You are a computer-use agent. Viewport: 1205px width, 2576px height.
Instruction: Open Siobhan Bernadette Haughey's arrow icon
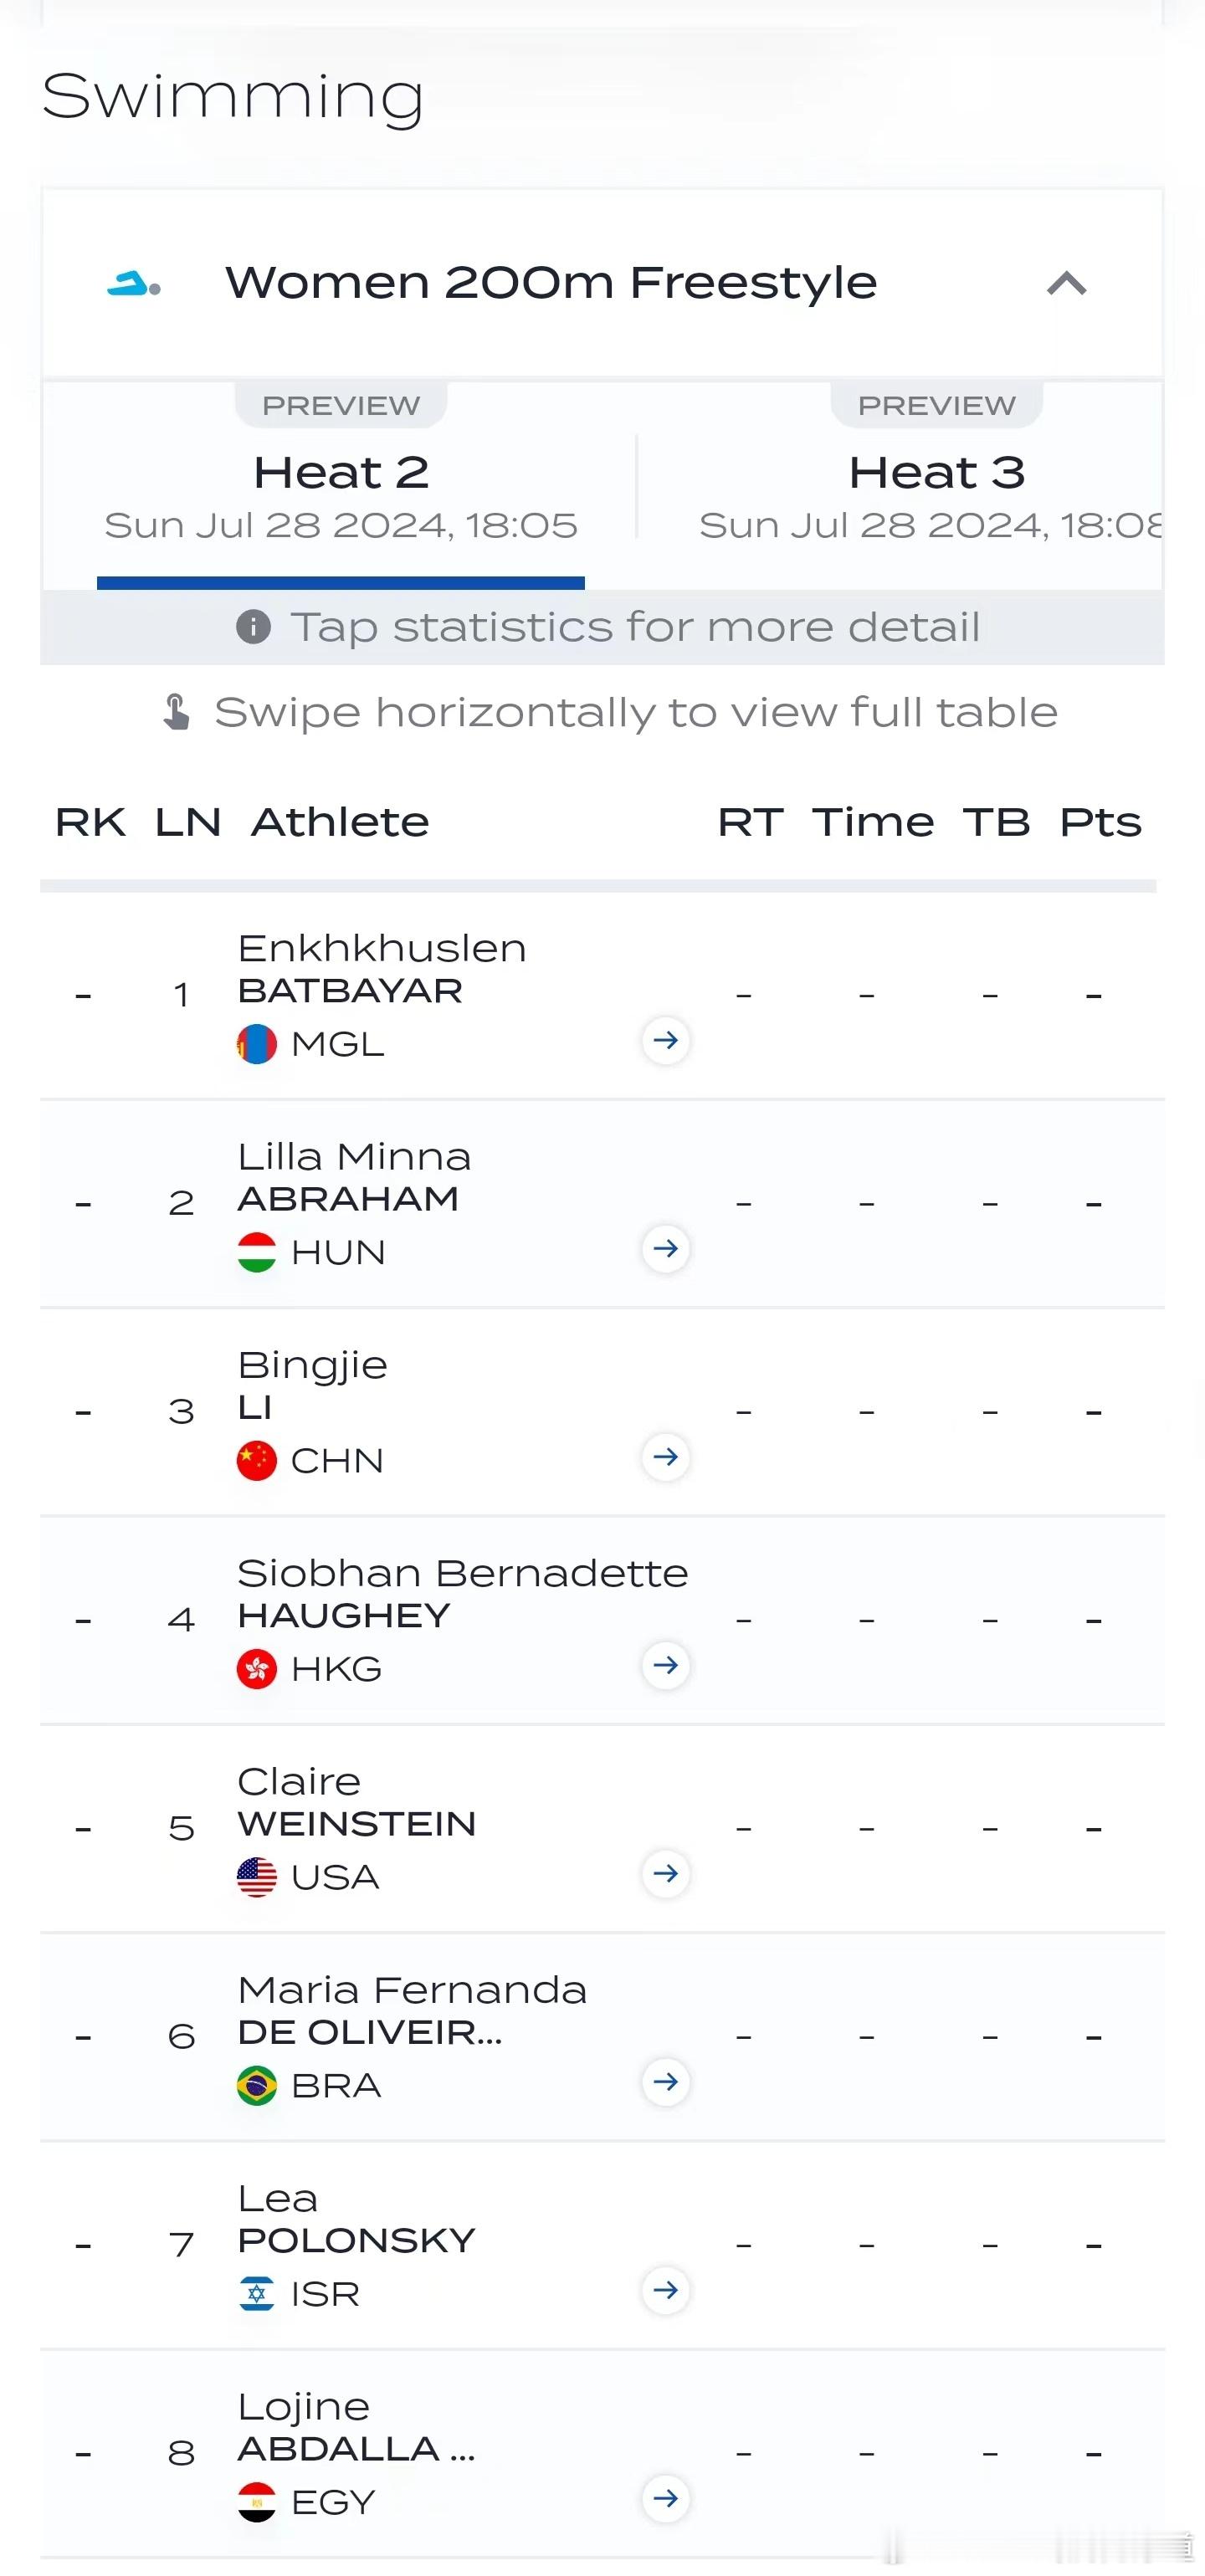pos(666,1665)
